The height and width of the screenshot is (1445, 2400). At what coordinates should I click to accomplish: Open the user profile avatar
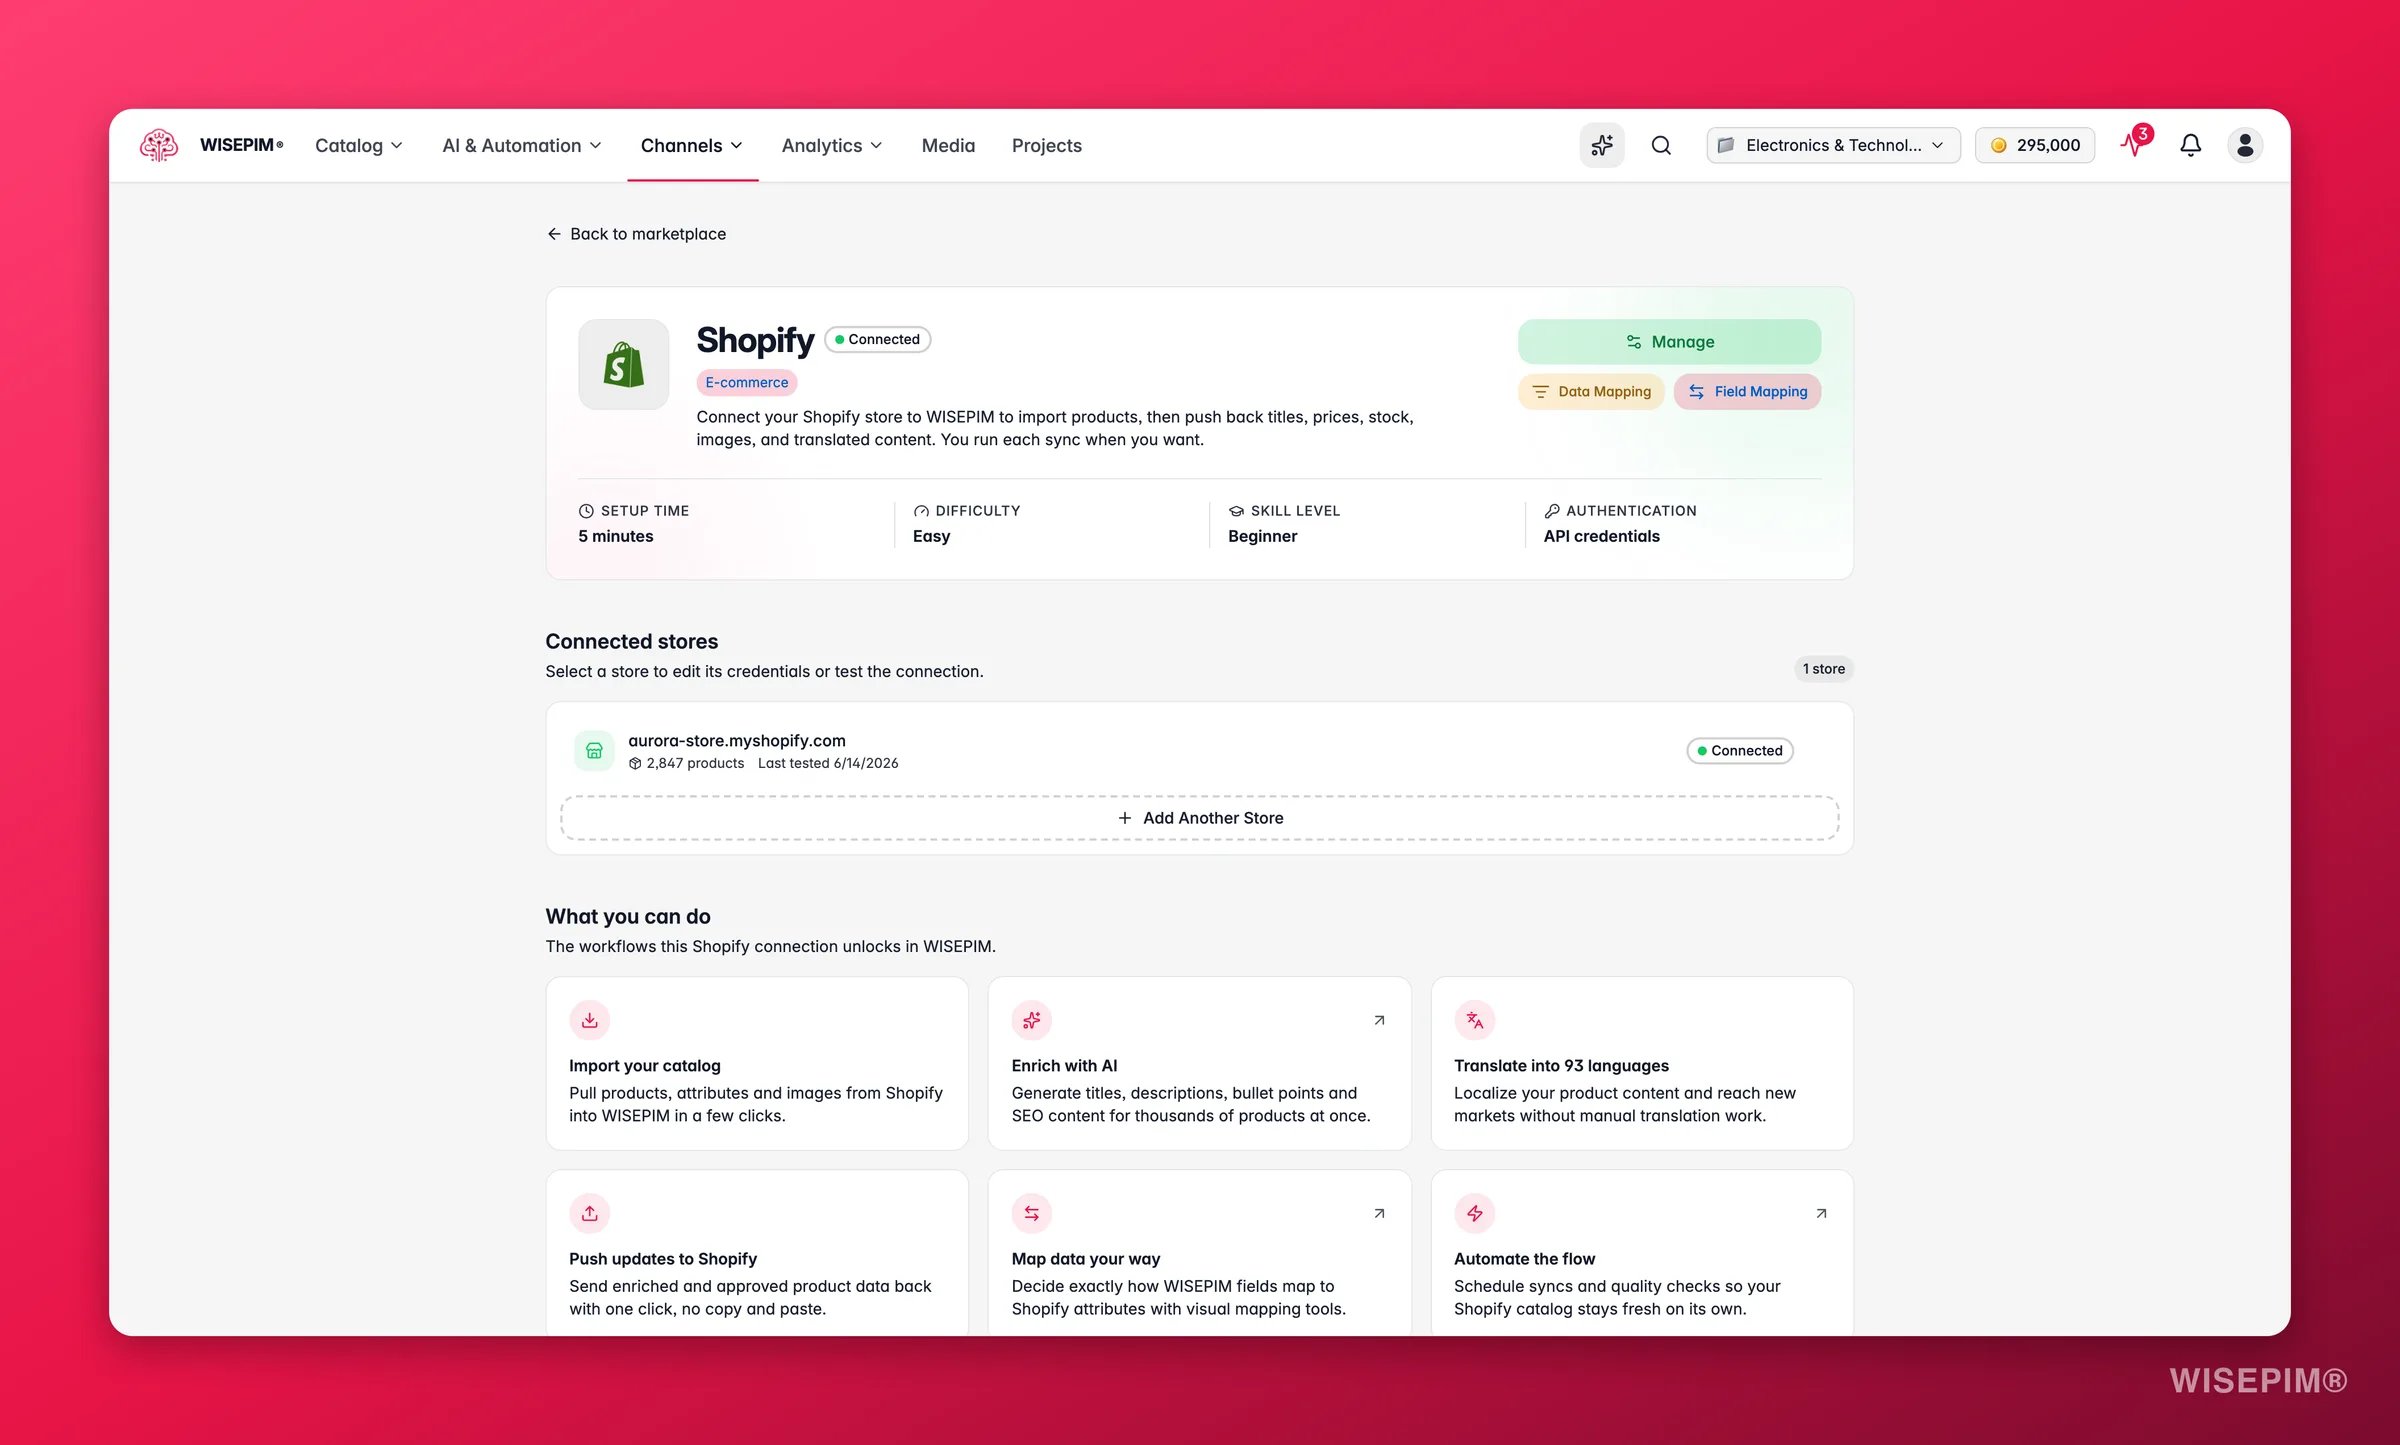pos(2245,145)
